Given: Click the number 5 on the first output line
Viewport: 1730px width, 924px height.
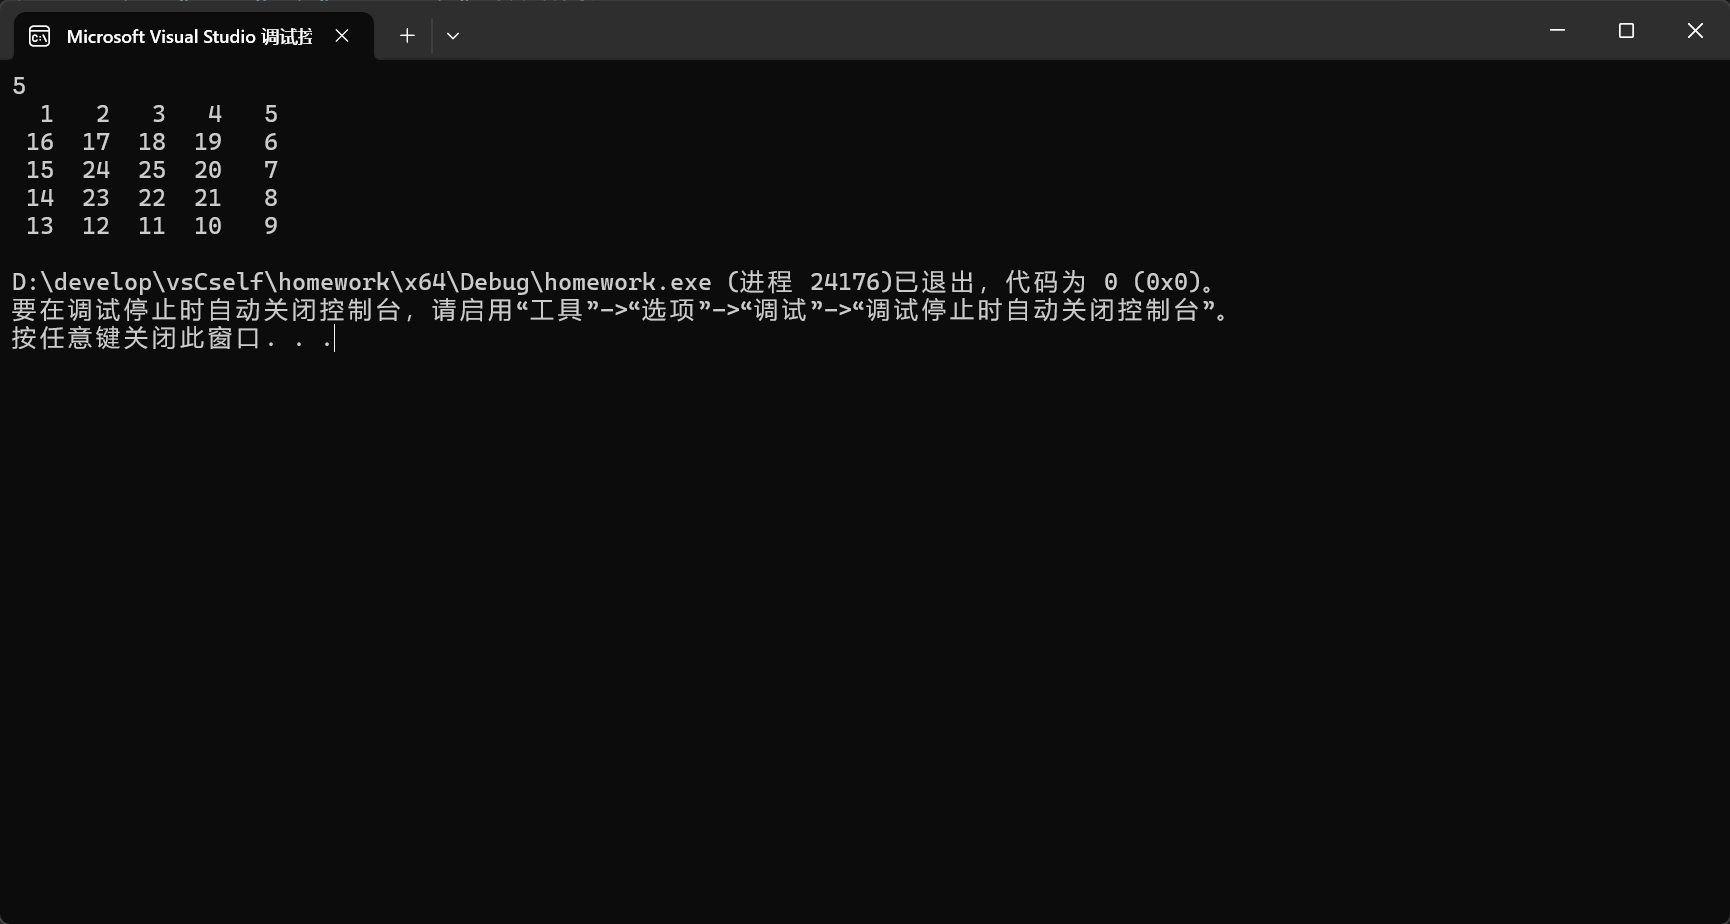Looking at the screenshot, I should [17, 86].
